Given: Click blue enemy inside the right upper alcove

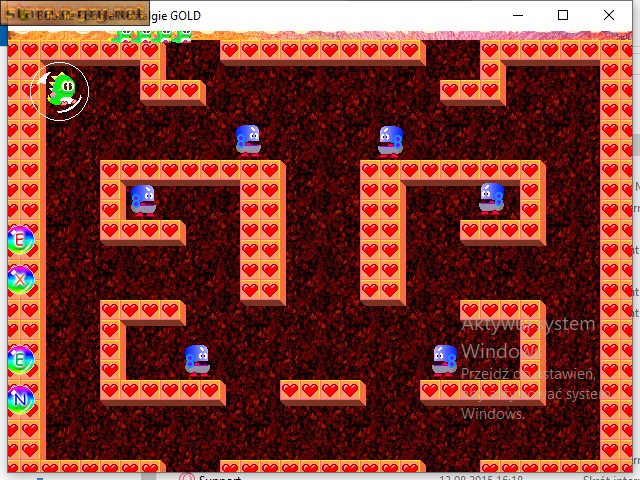Looking at the screenshot, I should click(491, 199).
